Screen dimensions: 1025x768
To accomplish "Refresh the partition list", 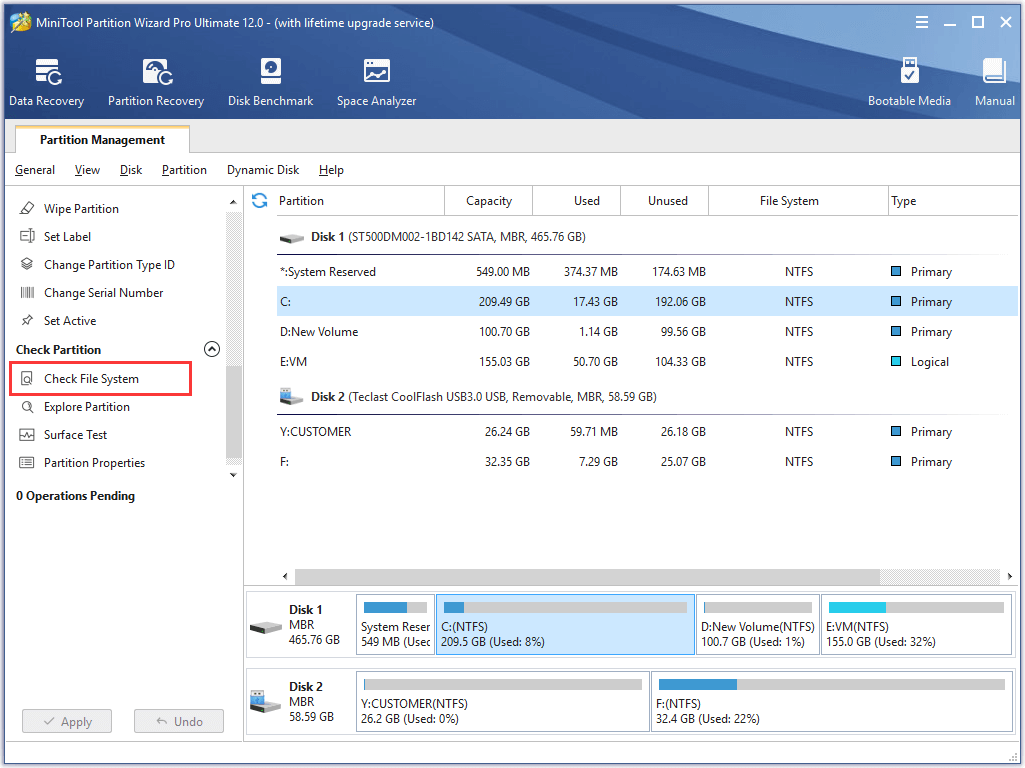I will point(259,200).
